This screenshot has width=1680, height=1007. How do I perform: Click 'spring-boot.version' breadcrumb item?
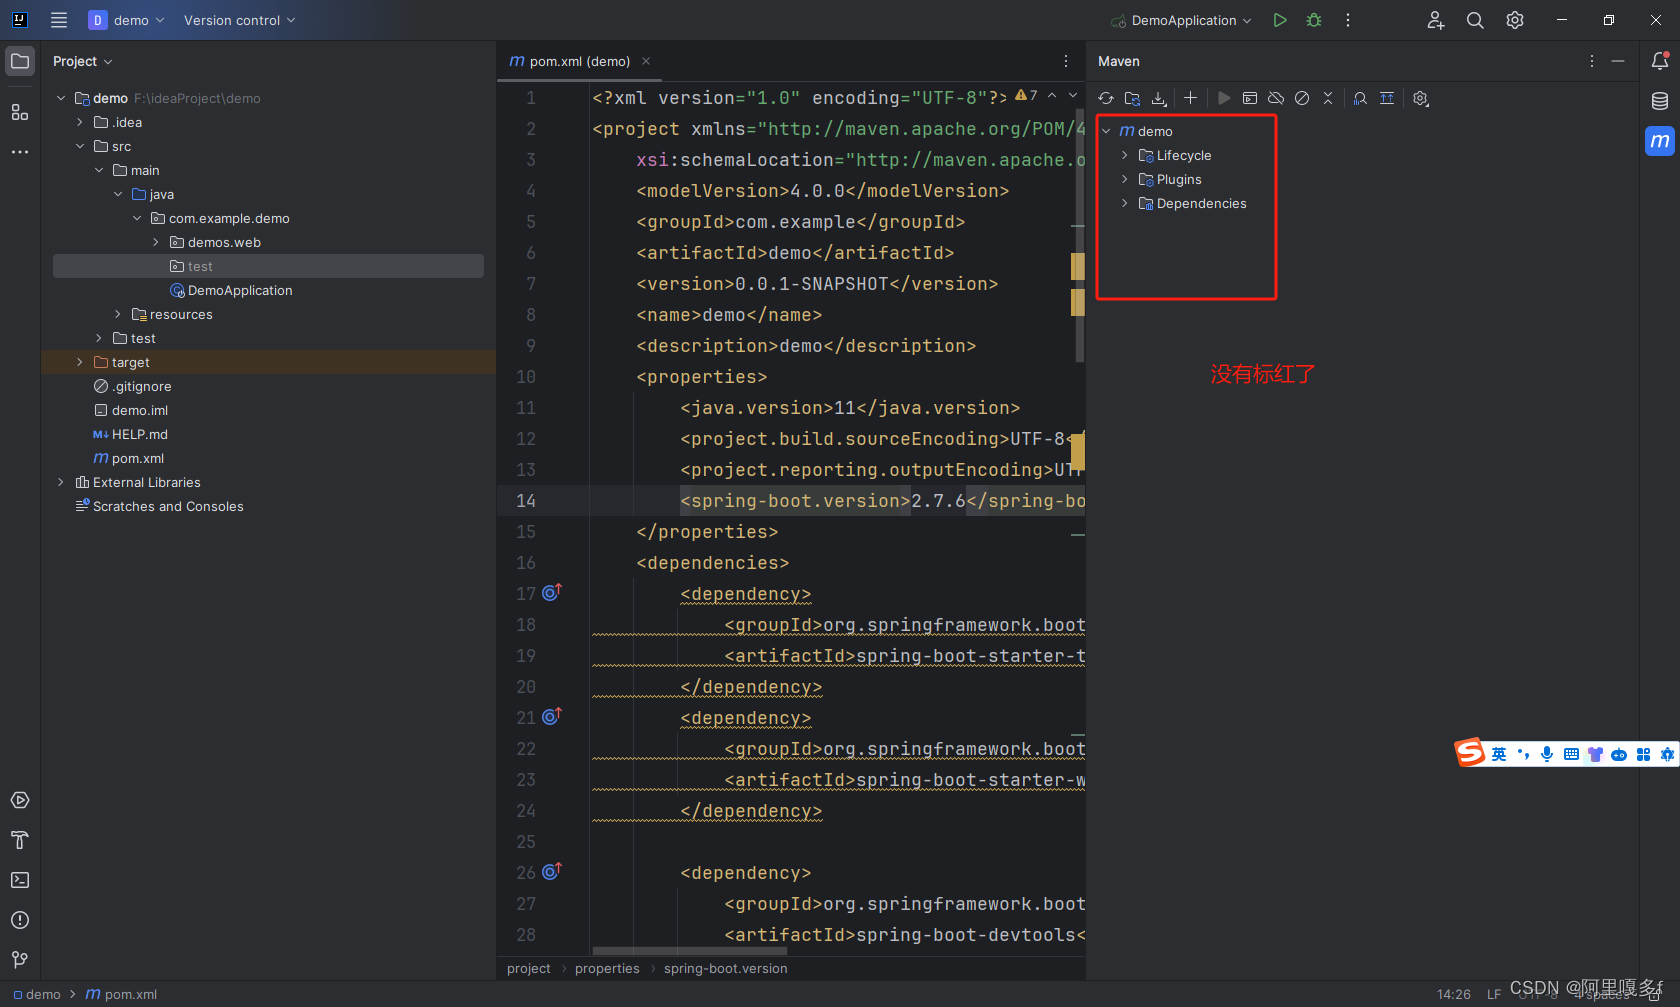(725, 968)
